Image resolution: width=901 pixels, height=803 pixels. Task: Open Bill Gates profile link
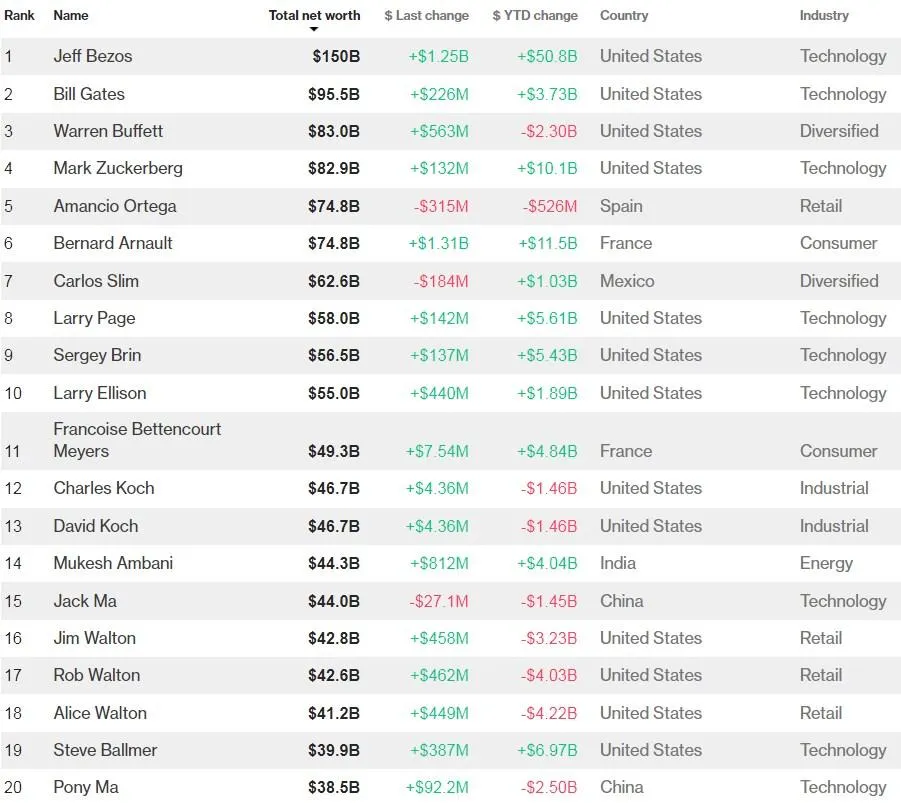[x=89, y=94]
